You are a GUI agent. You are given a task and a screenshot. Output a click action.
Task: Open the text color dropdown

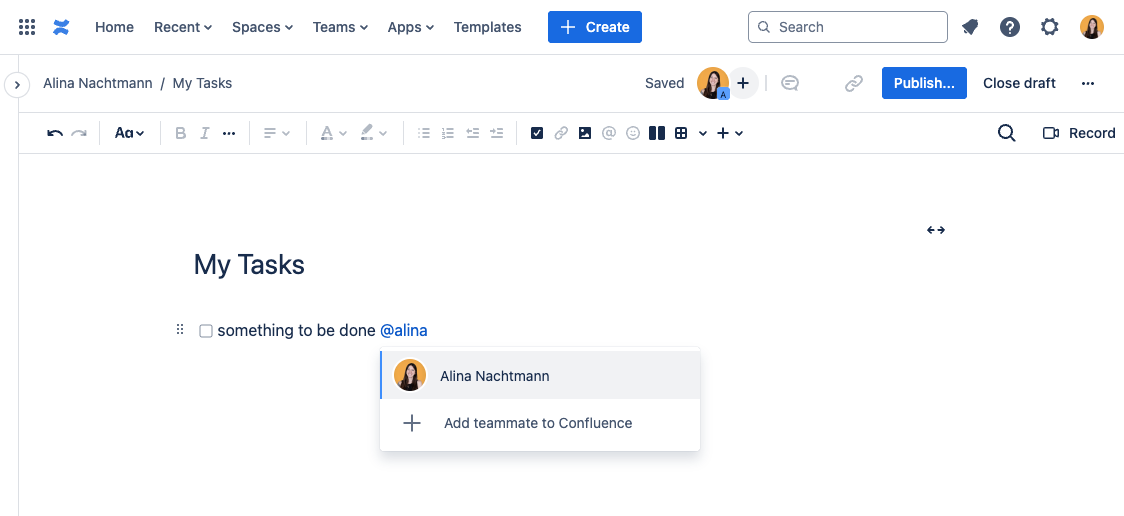pos(333,133)
